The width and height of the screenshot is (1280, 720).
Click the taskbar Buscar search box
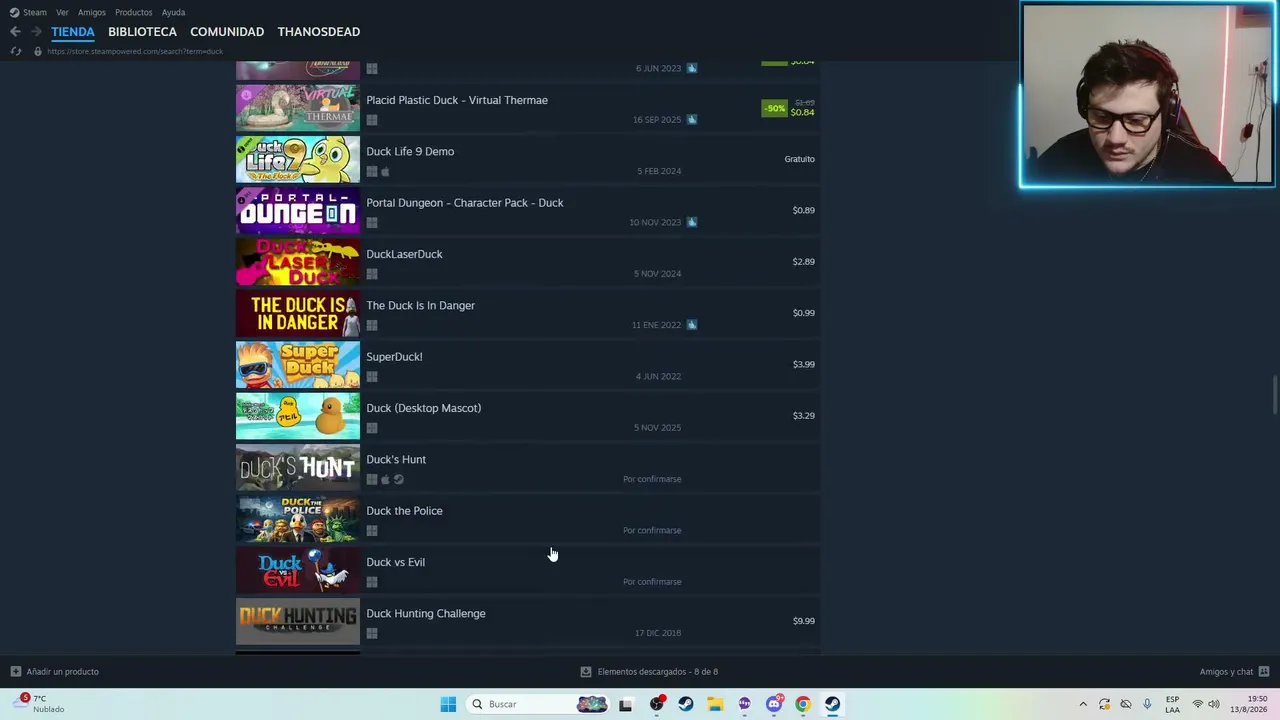tap(539, 704)
